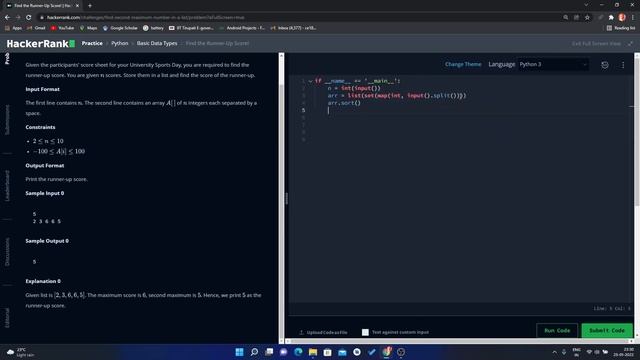Open the Windows Start menu
Image resolution: width=640 pixels, height=360 pixels.
pos(240,352)
